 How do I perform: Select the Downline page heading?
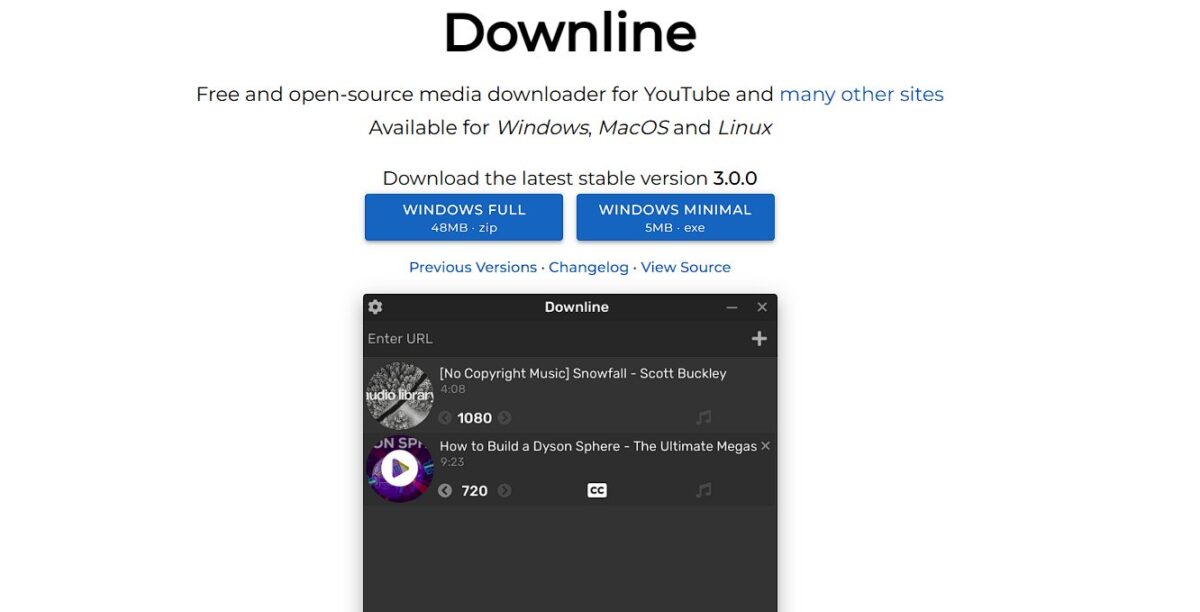coord(570,32)
